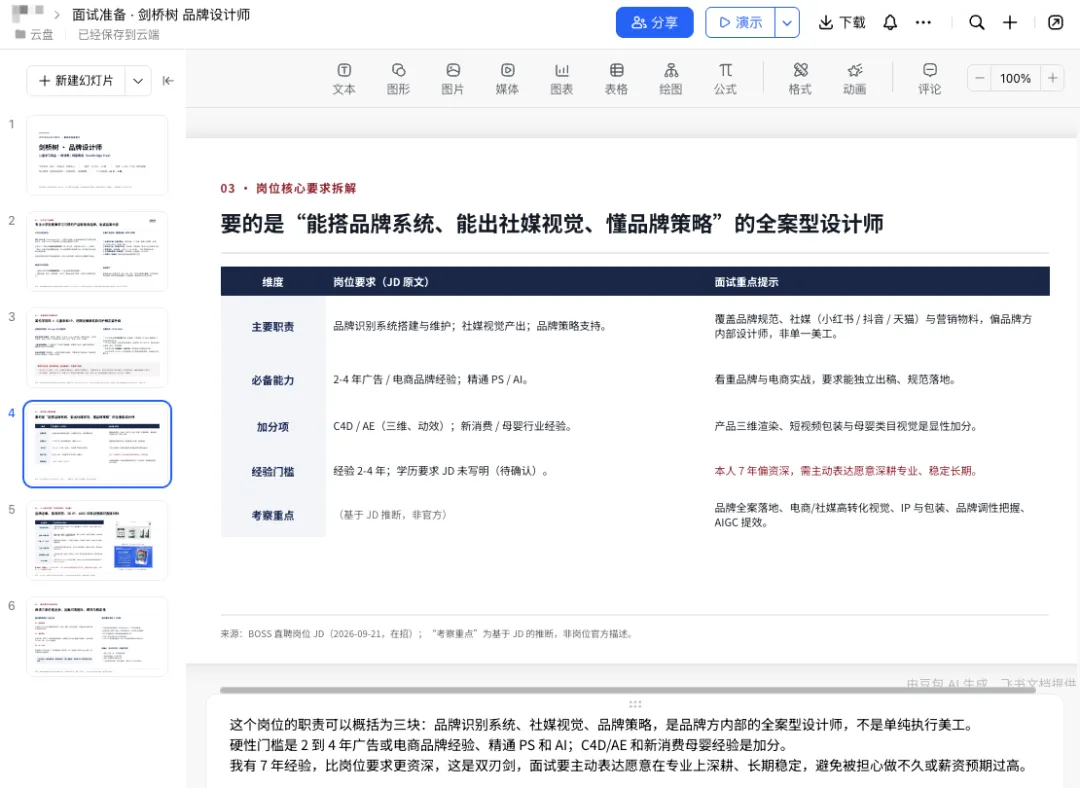Click the 下载 download button
This screenshot has width=1080, height=788.
click(x=841, y=23)
